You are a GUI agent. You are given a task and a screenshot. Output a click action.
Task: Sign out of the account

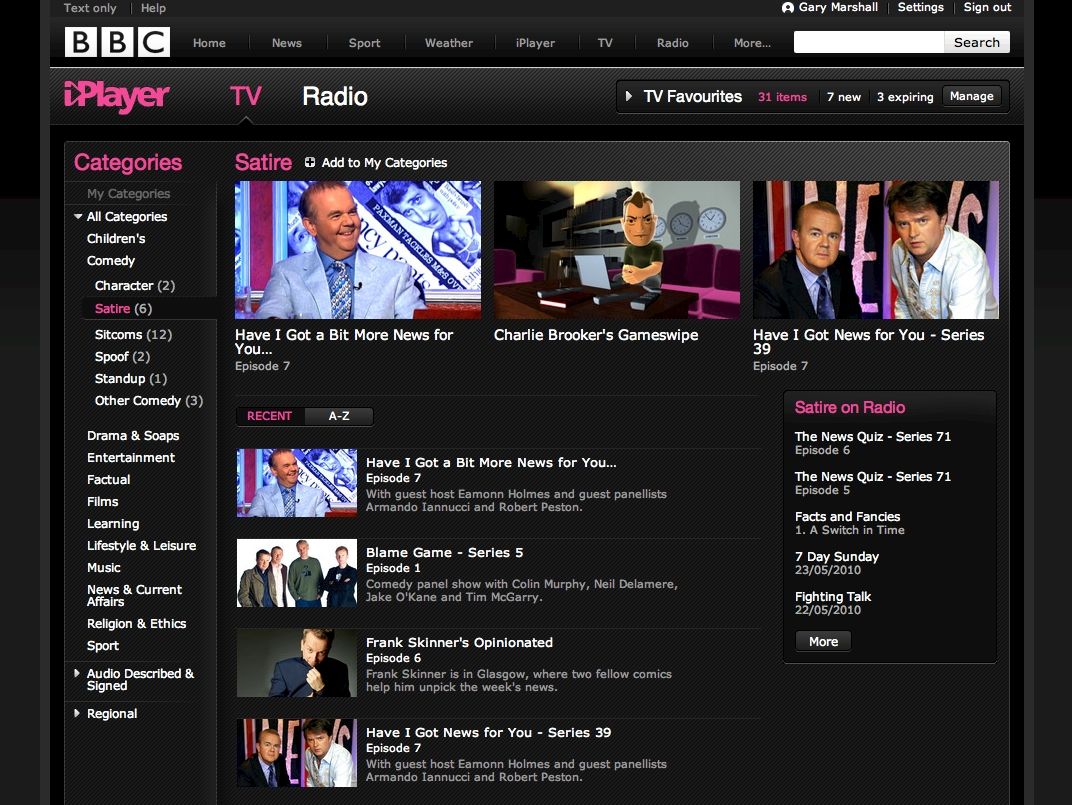tap(986, 8)
